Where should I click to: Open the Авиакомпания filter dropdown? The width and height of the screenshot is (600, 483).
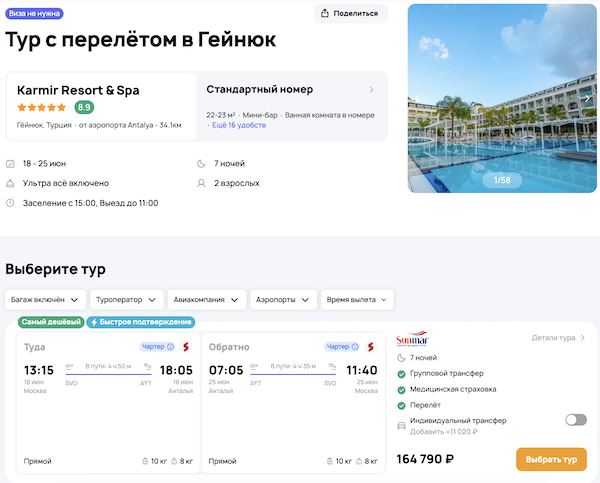(x=206, y=299)
